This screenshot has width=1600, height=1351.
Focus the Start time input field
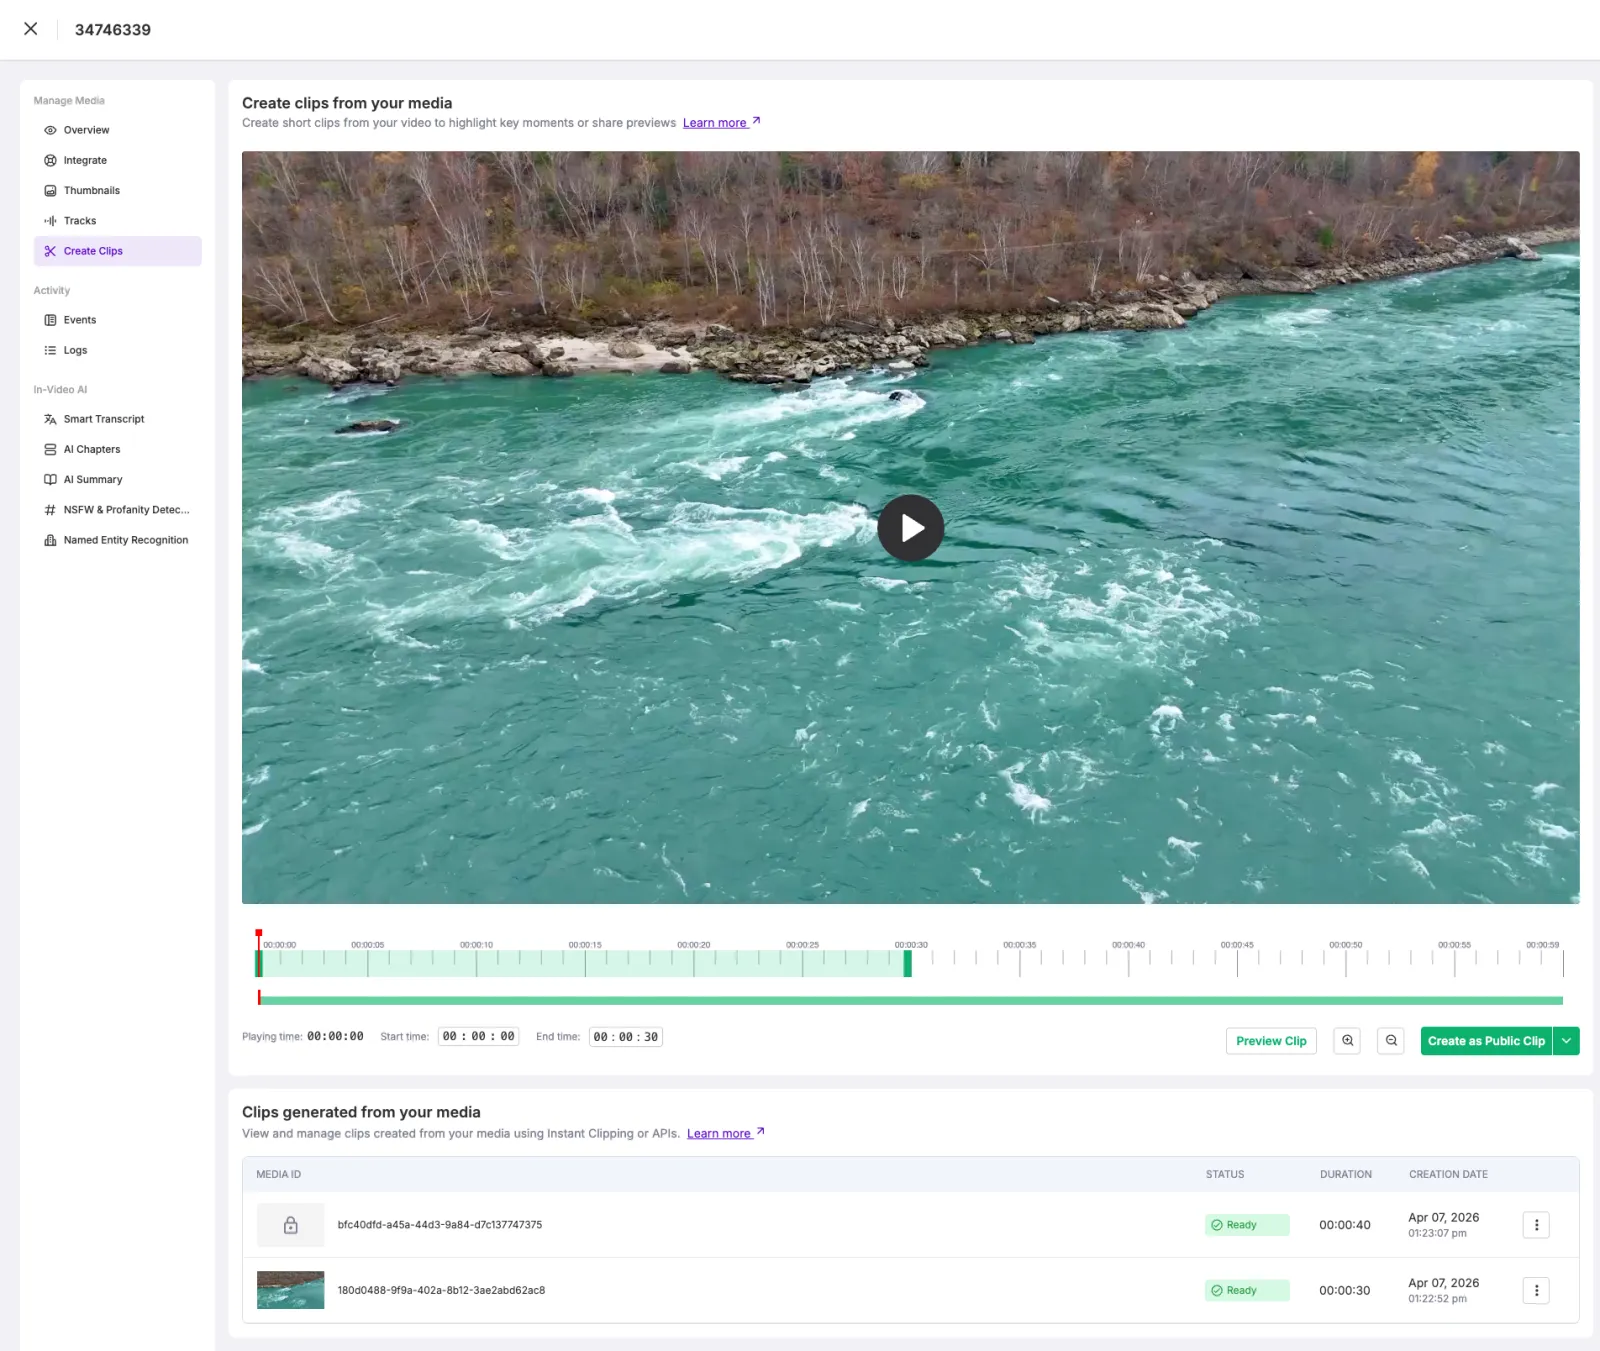(x=478, y=1037)
